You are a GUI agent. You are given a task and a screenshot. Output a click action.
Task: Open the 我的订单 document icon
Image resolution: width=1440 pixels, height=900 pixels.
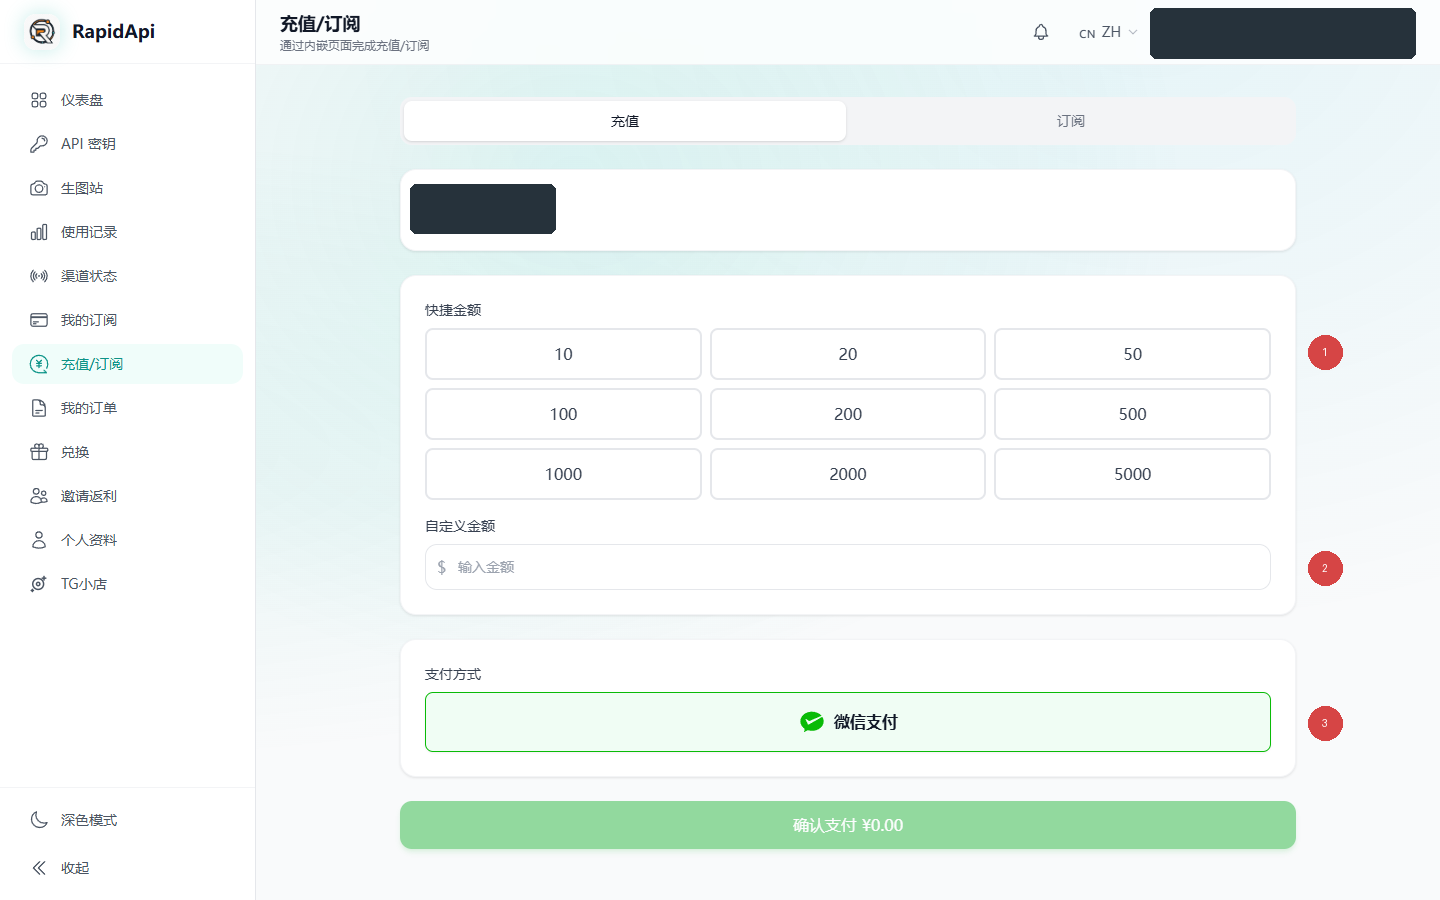pos(39,408)
